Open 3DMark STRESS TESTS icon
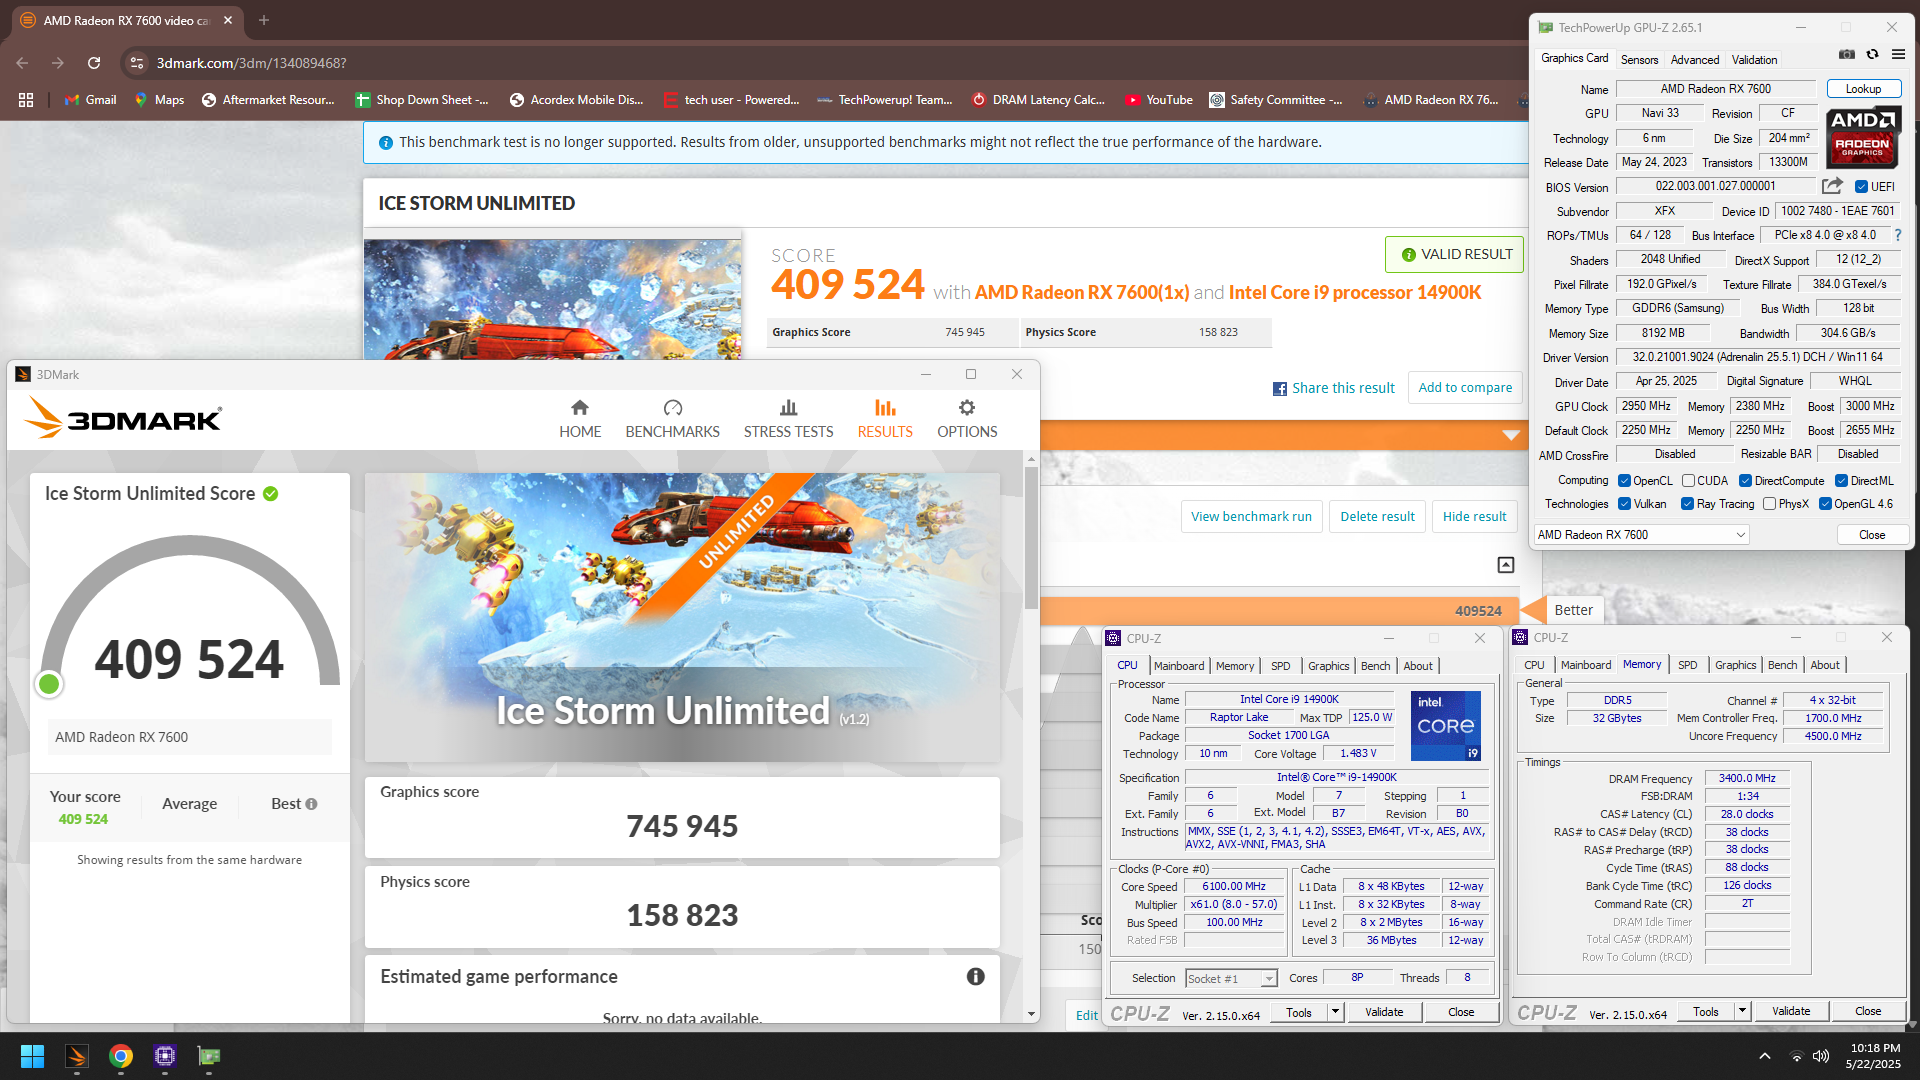The height and width of the screenshot is (1080, 1920). click(788, 408)
